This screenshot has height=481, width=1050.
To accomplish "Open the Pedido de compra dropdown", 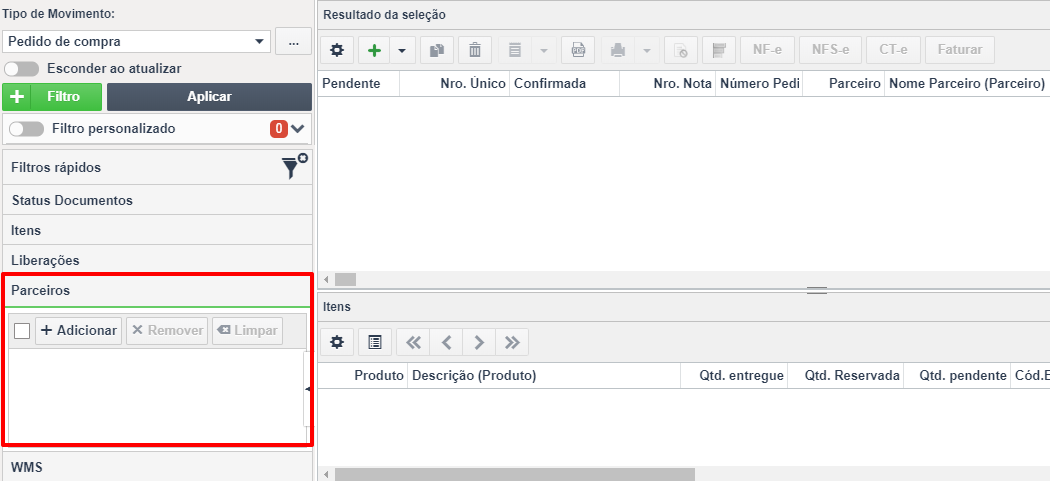I will point(137,42).
